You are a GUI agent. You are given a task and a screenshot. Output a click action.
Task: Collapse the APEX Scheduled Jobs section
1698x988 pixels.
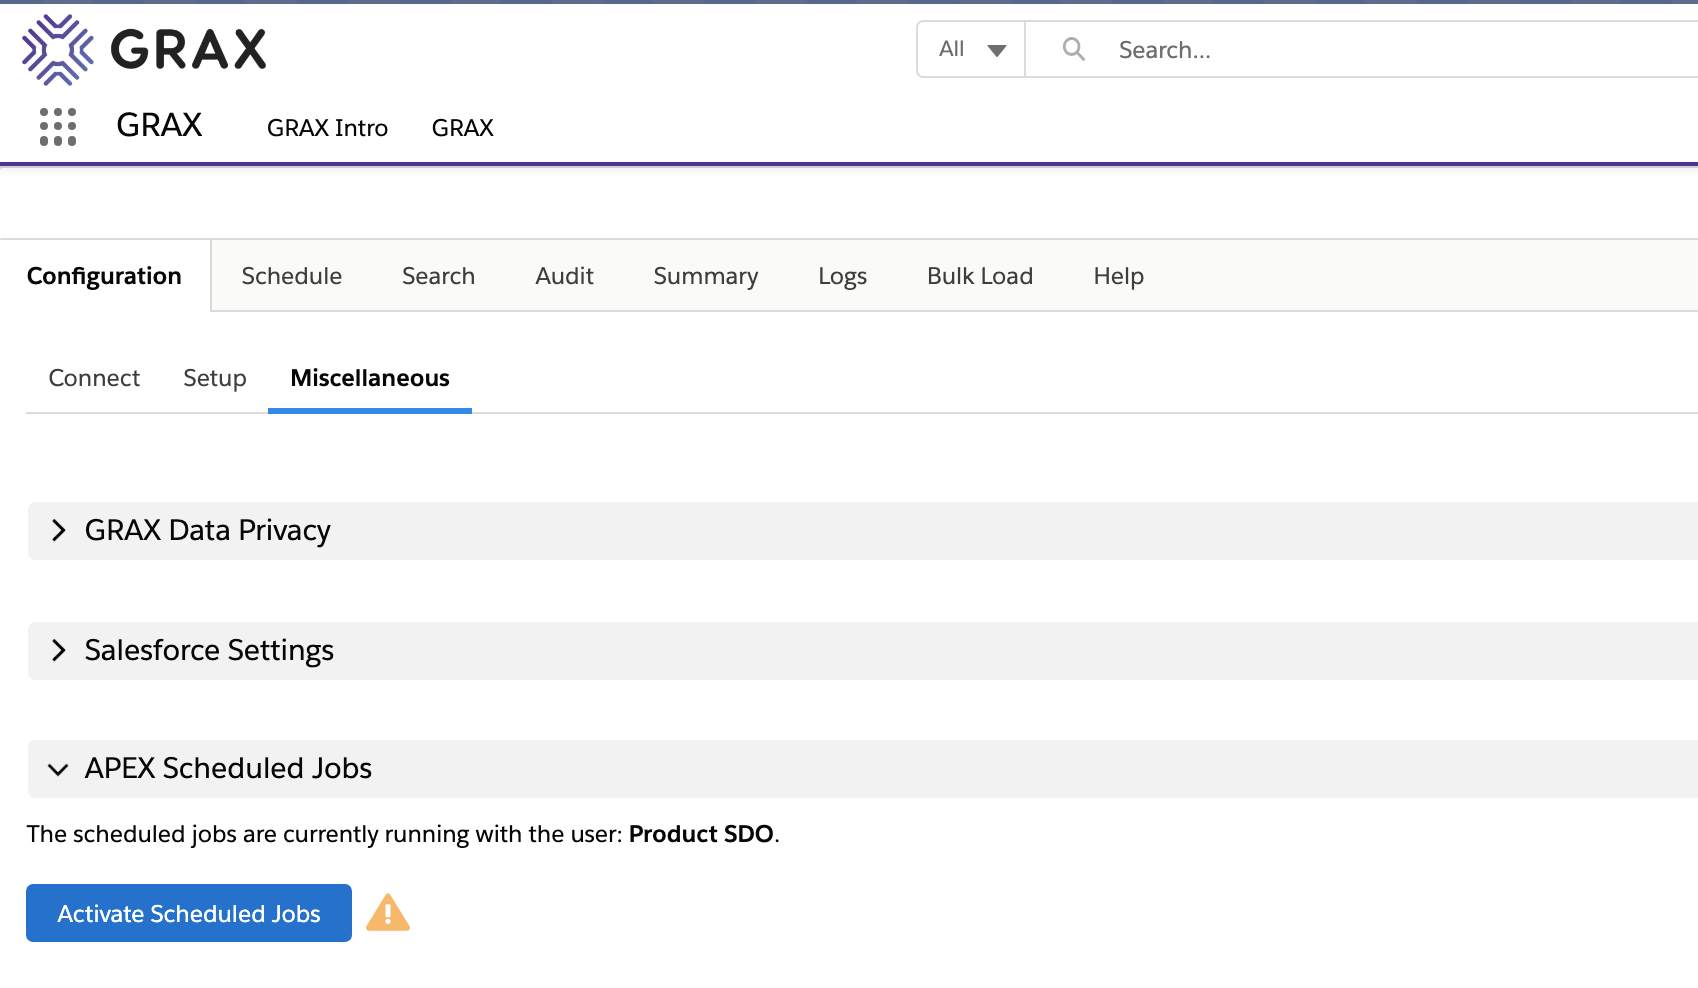tap(863, 769)
